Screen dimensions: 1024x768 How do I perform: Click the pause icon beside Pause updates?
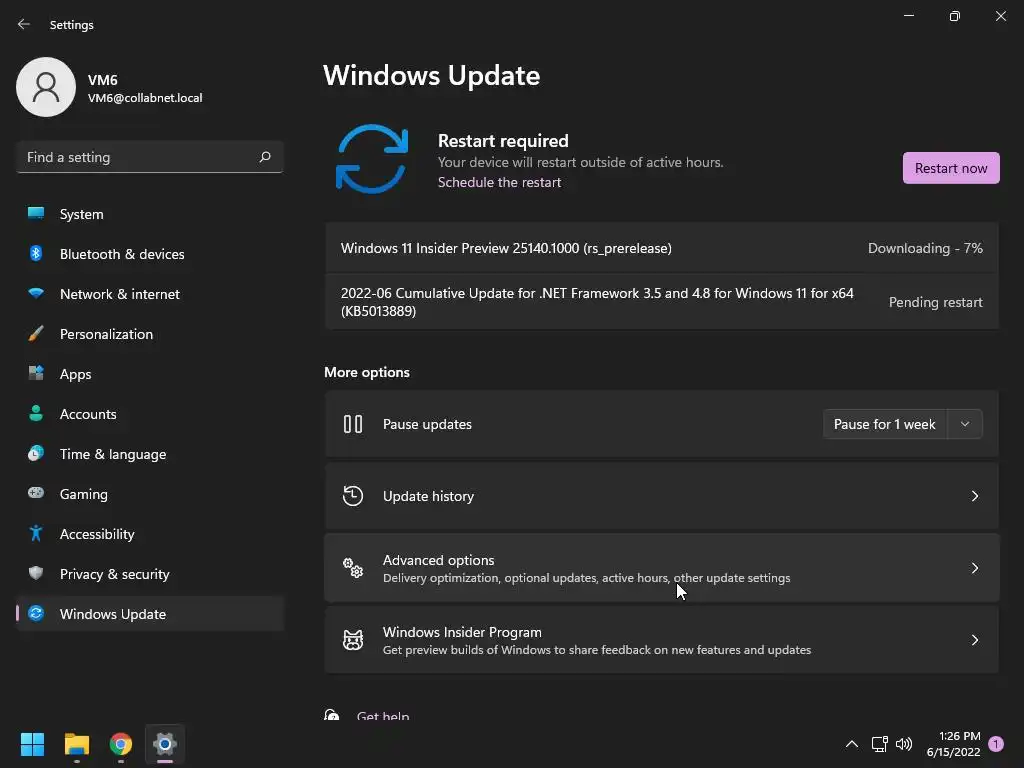point(353,424)
